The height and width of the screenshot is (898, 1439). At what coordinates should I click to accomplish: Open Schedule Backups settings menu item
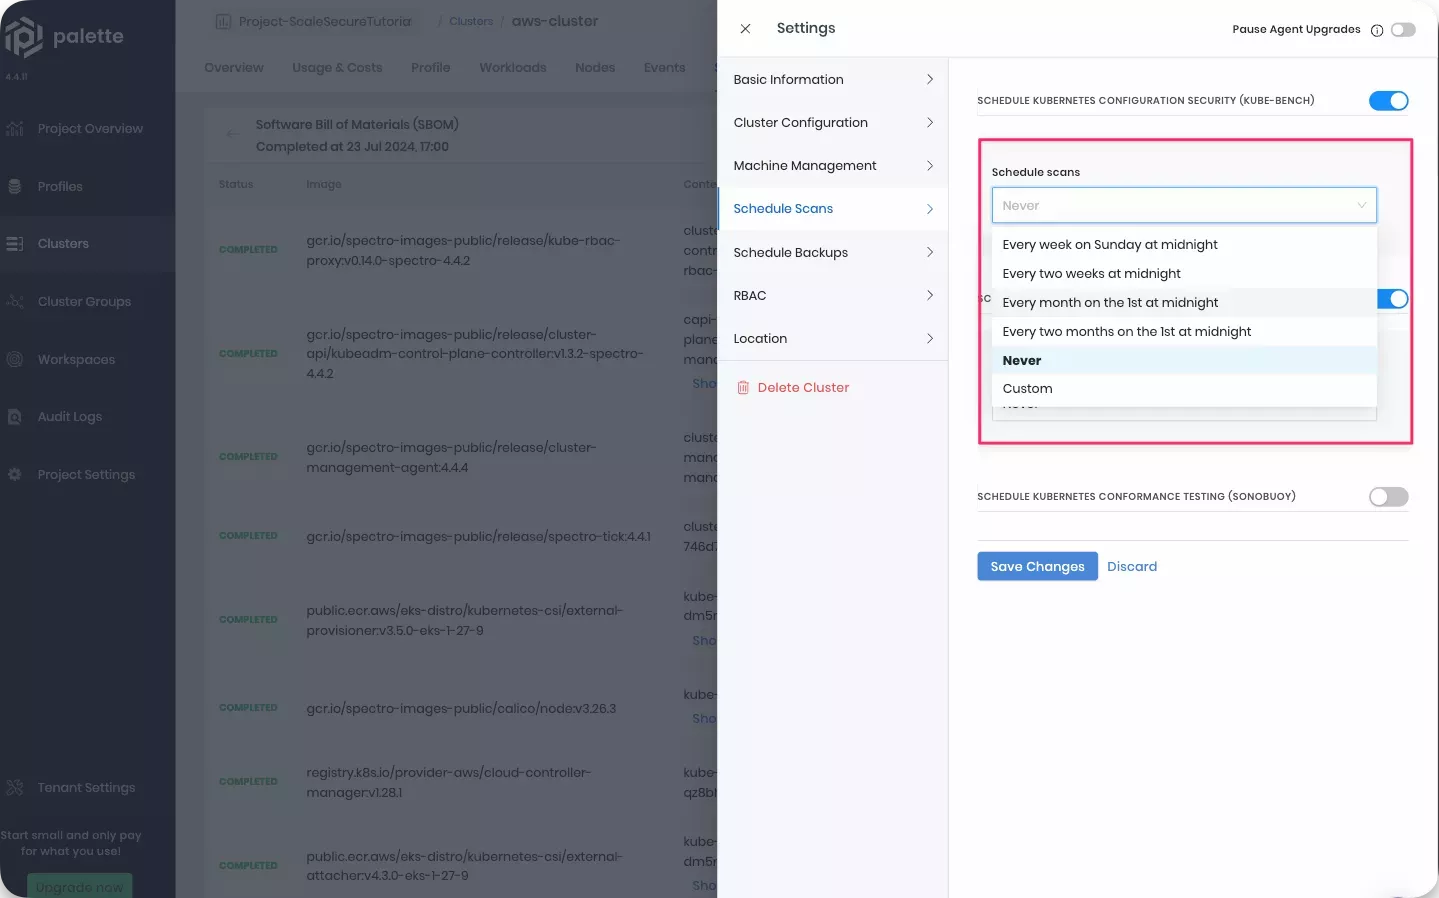pos(832,253)
